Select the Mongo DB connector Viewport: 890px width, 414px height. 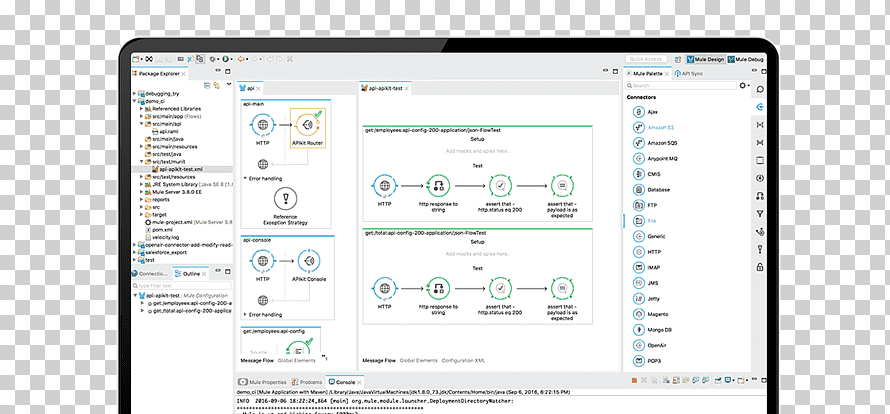click(653, 329)
